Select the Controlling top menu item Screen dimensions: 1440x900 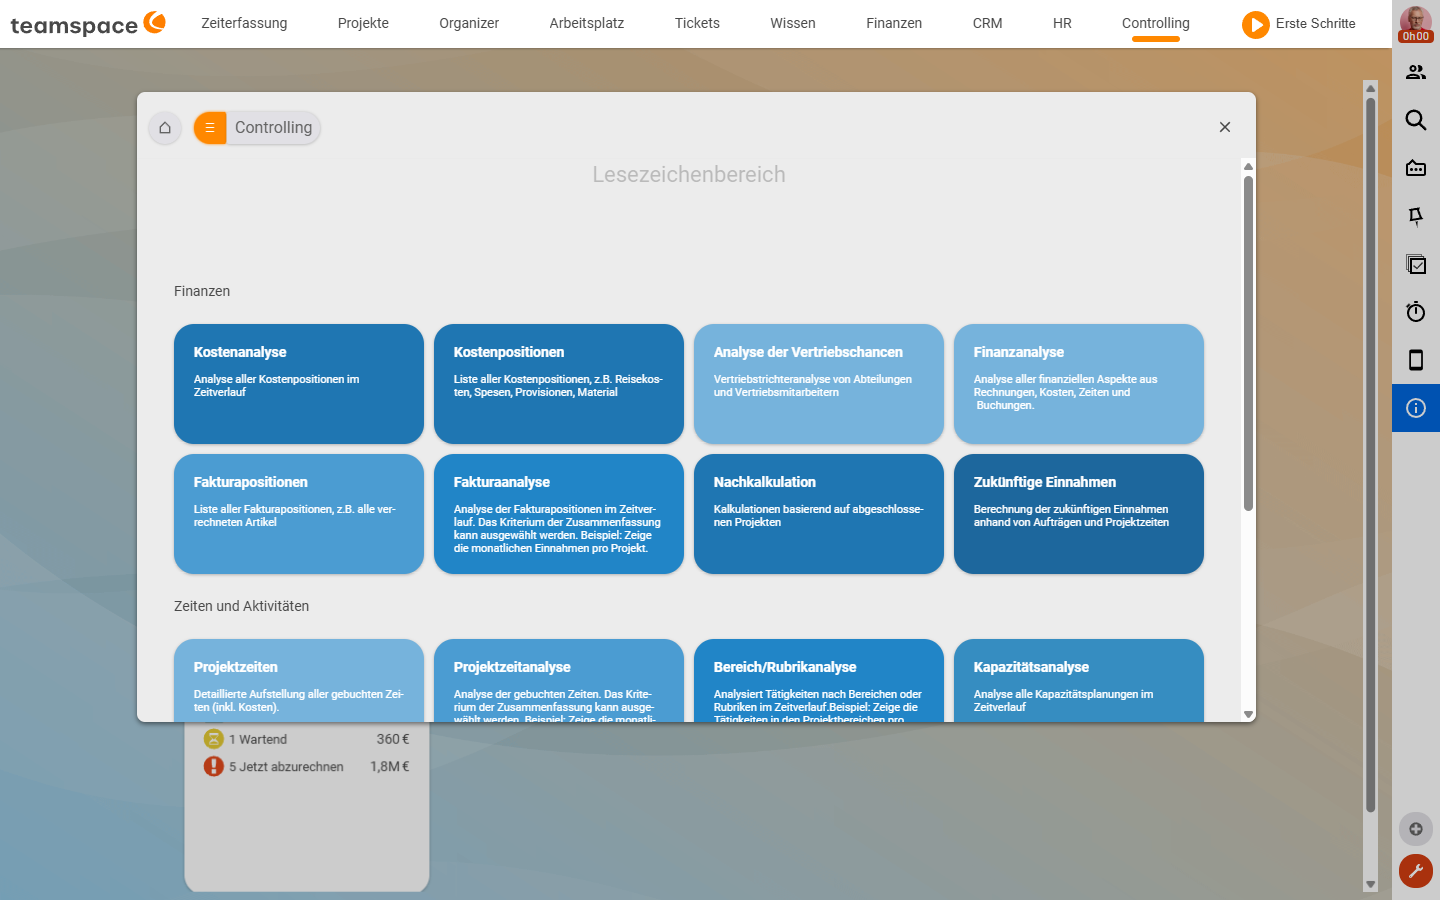coord(1156,23)
